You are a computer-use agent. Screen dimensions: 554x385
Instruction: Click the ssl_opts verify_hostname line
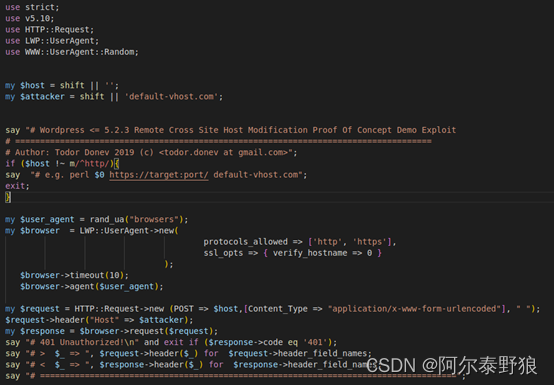coord(293,253)
